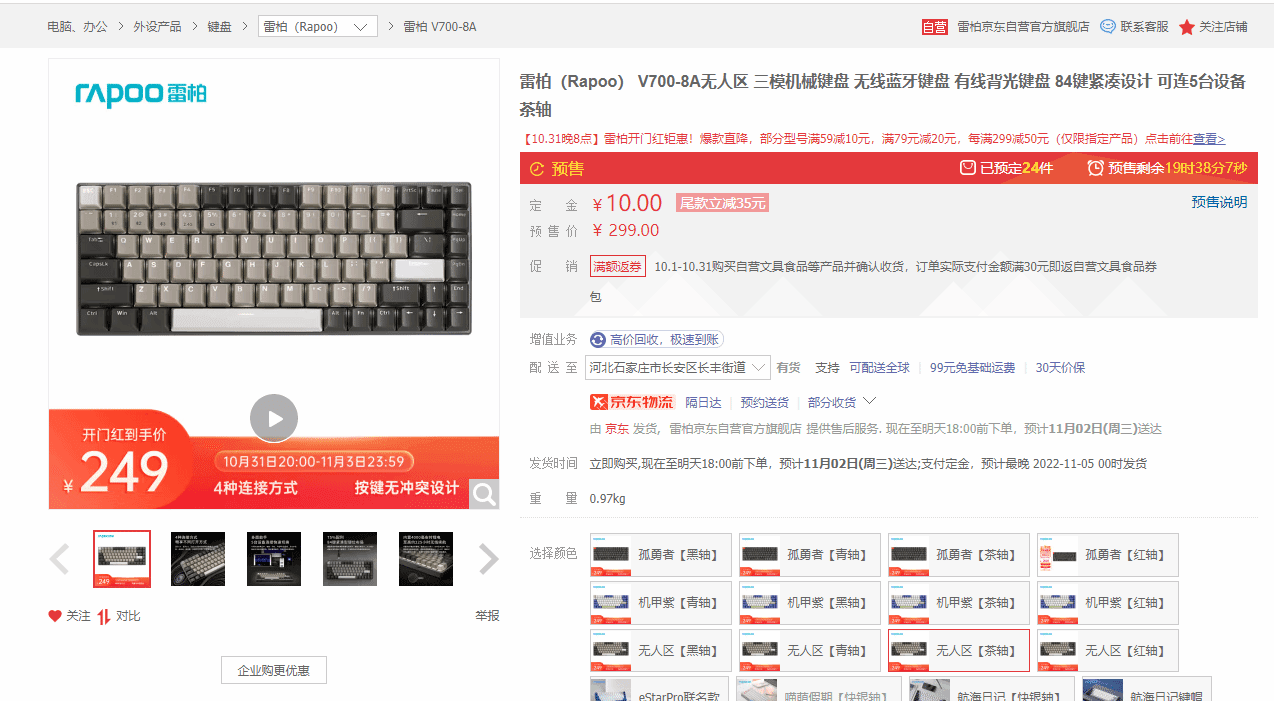1274x701 pixels.
Task: Select the second product thumbnail
Action: click(x=198, y=559)
